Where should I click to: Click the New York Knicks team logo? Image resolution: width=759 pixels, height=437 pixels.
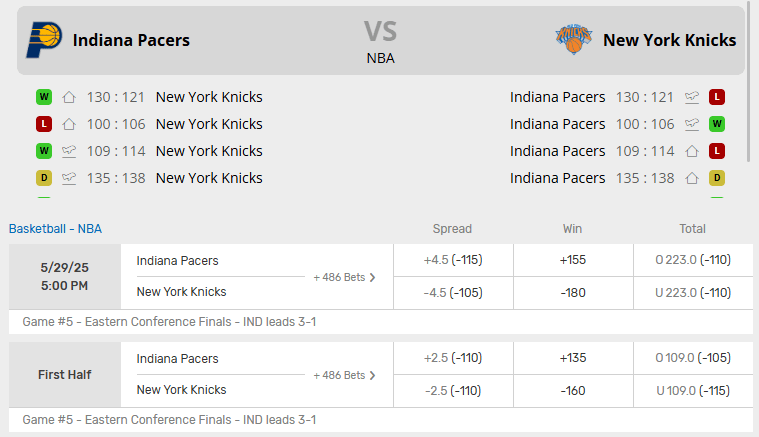pos(574,39)
